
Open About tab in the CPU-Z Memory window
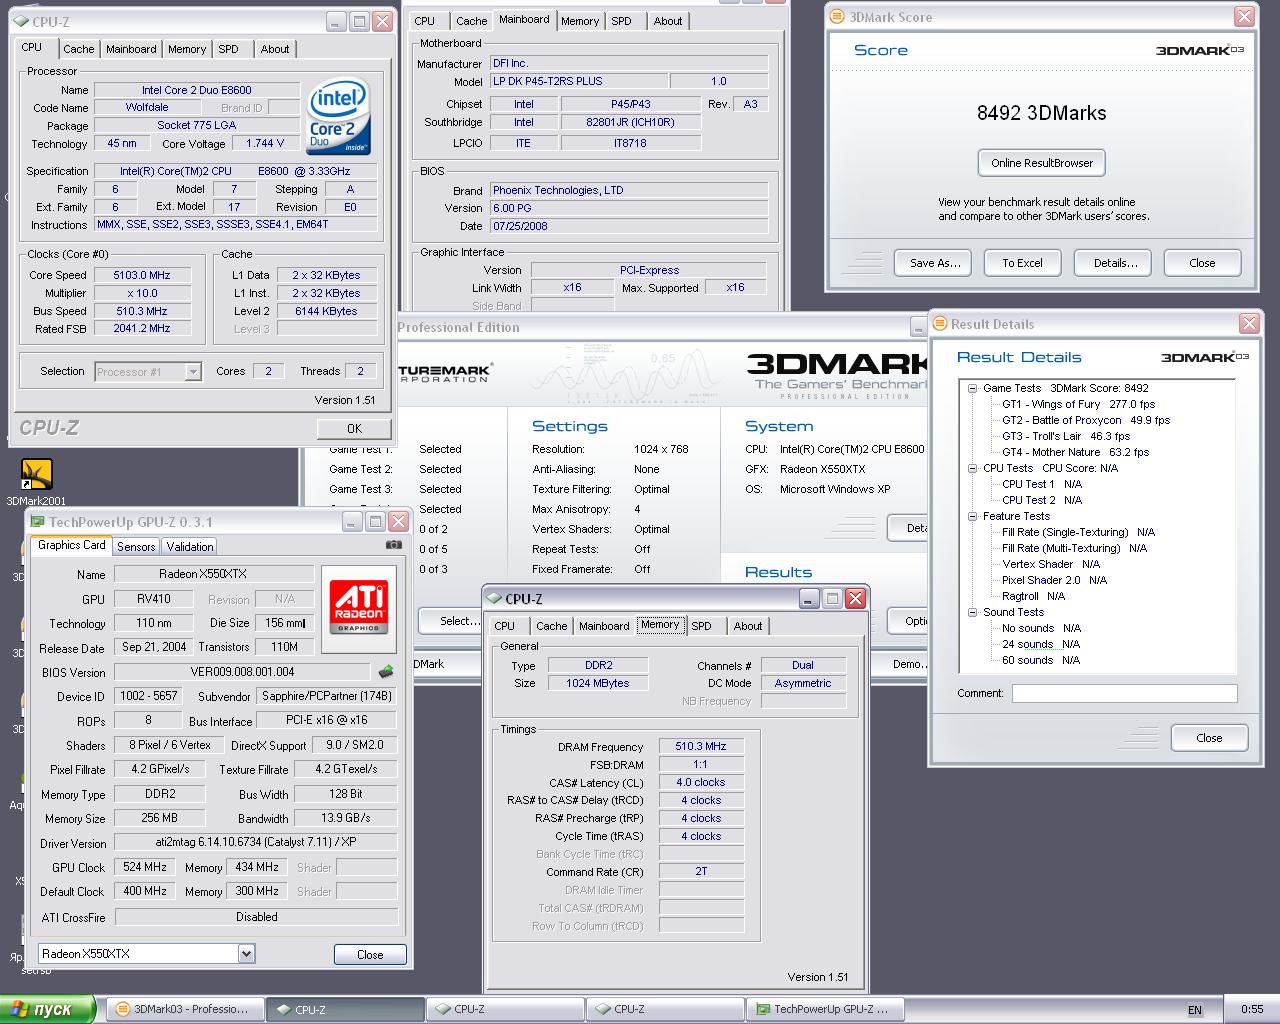pyautogui.click(x=748, y=626)
